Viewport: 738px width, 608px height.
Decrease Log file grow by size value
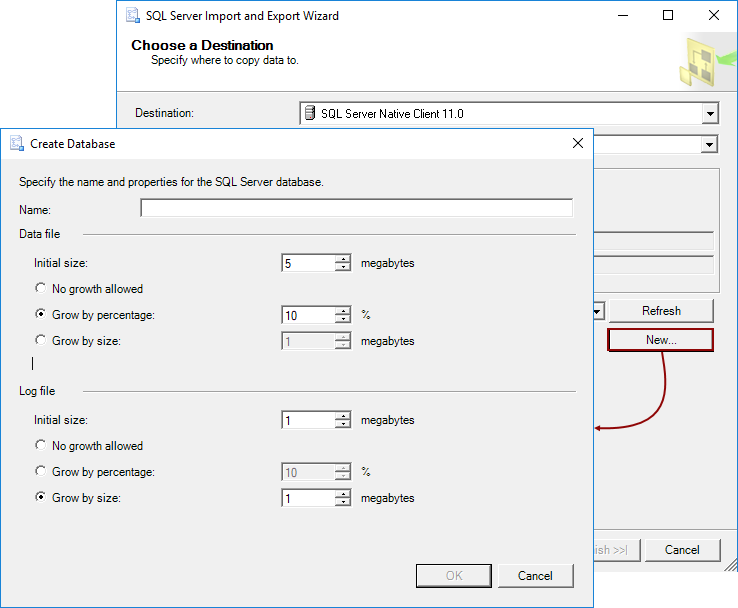pos(343,502)
